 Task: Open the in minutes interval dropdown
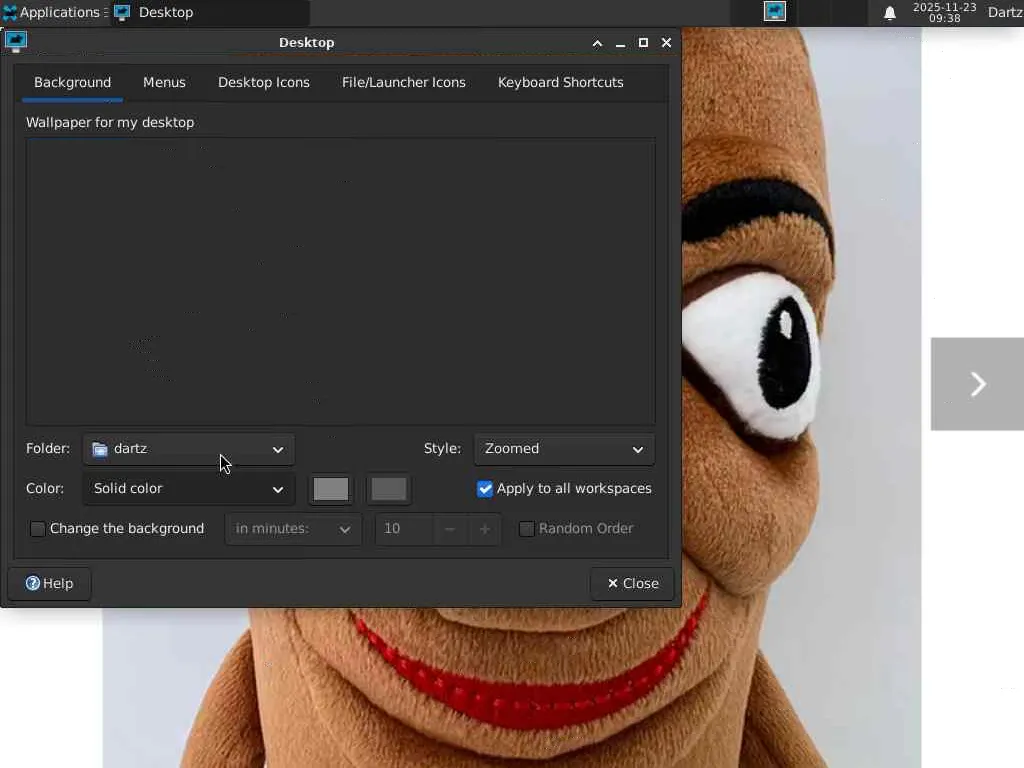pyautogui.click(x=293, y=529)
